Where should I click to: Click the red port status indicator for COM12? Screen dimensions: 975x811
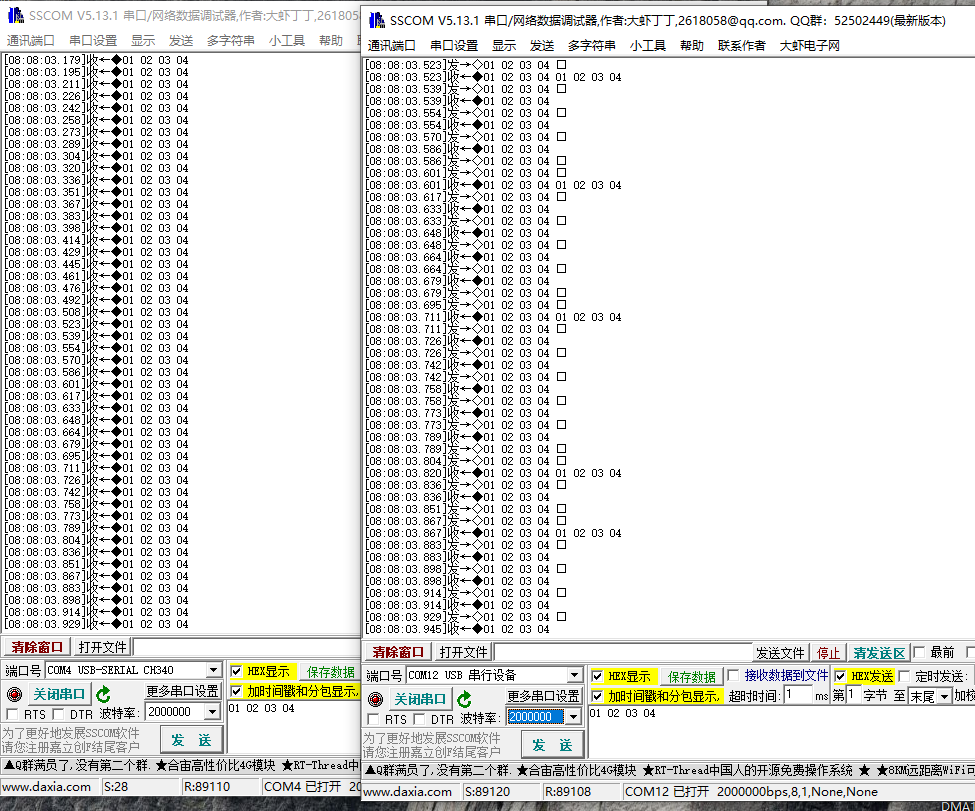pyautogui.click(x=376, y=699)
